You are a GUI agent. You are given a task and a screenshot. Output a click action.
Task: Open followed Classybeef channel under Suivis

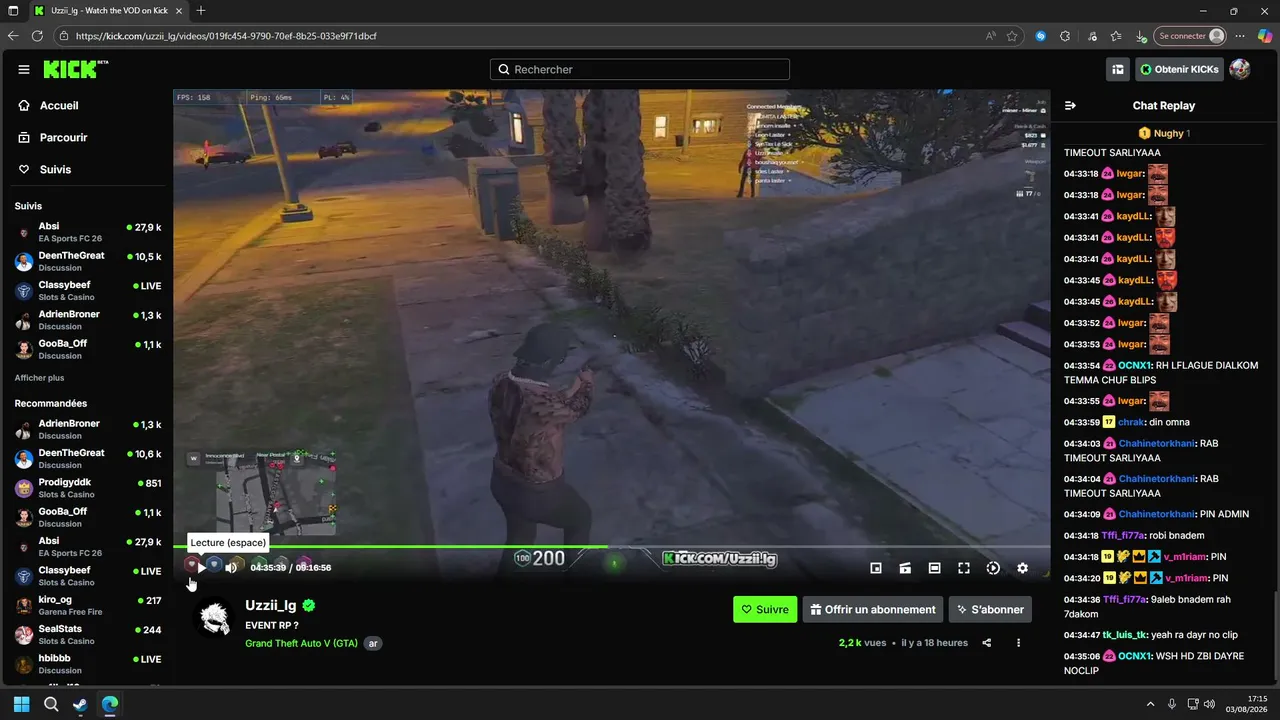(x=88, y=291)
